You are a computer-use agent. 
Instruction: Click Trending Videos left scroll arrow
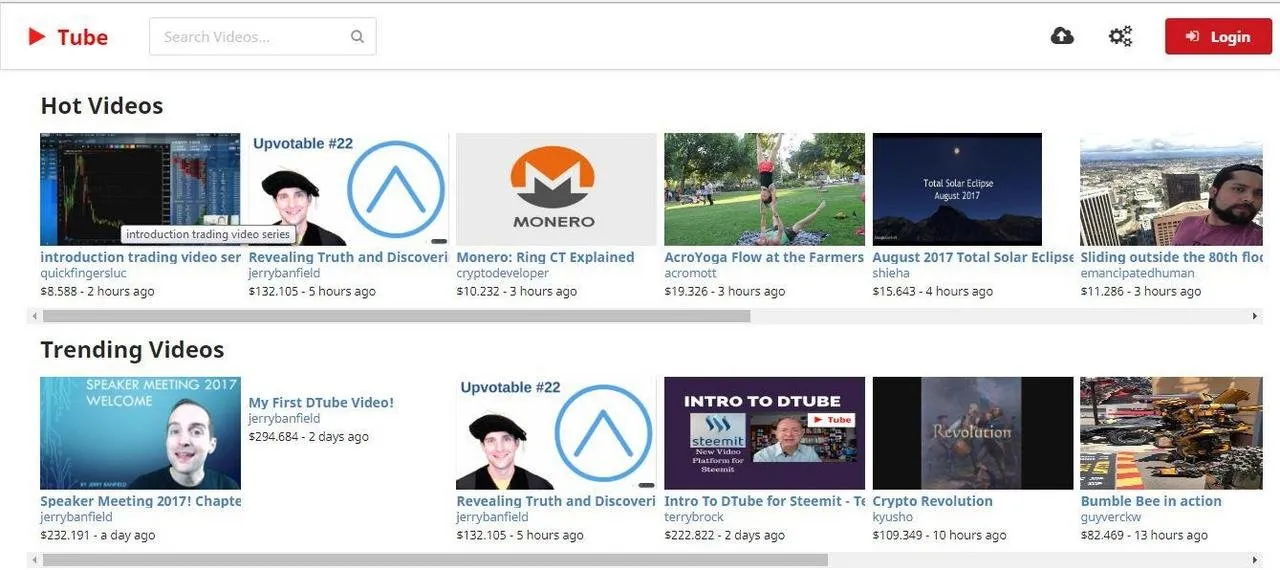click(35, 560)
